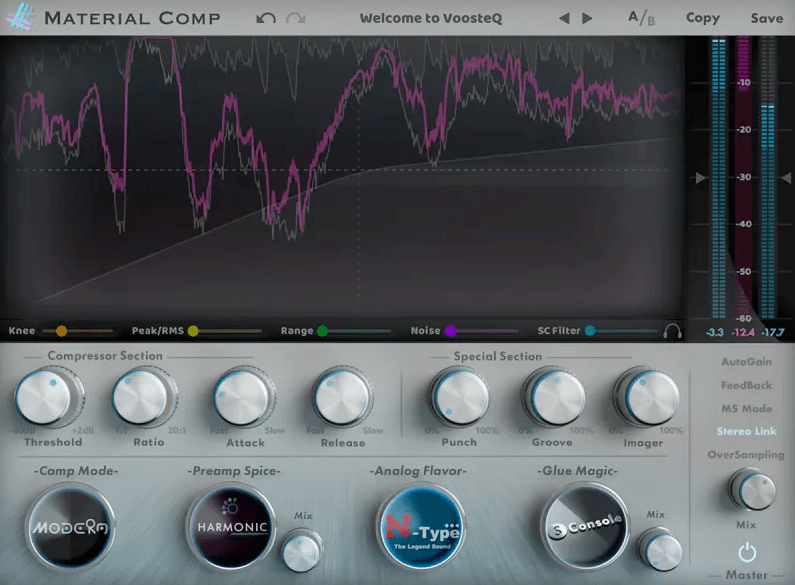Image resolution: width=795 pixels, height=585 pixels.
Task: Click the Save button in header
Action: tap(767, 18)
